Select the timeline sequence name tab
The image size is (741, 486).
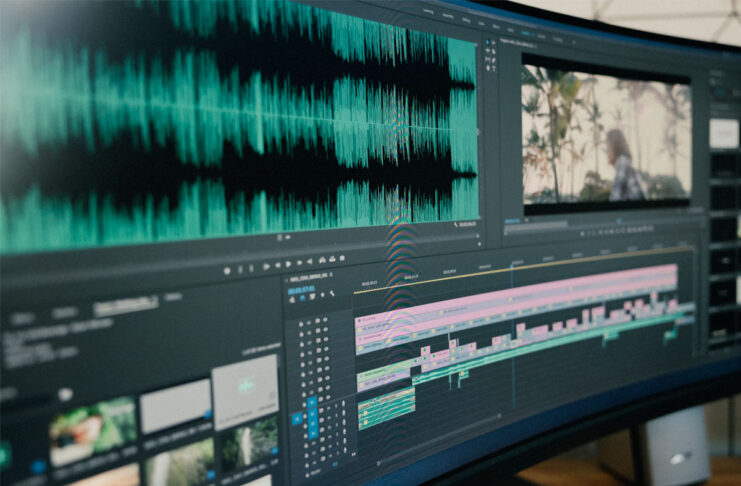tap(309, 278)
